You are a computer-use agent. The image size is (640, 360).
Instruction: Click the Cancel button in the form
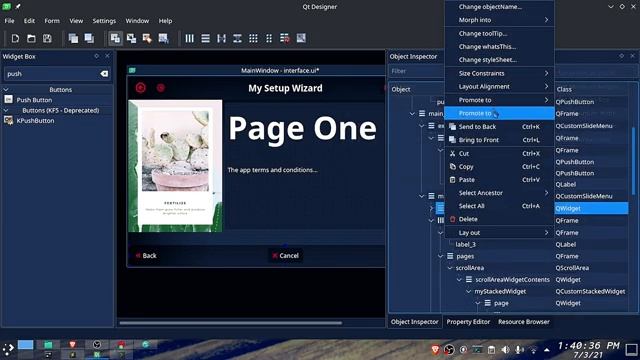(x=285, y=256)
